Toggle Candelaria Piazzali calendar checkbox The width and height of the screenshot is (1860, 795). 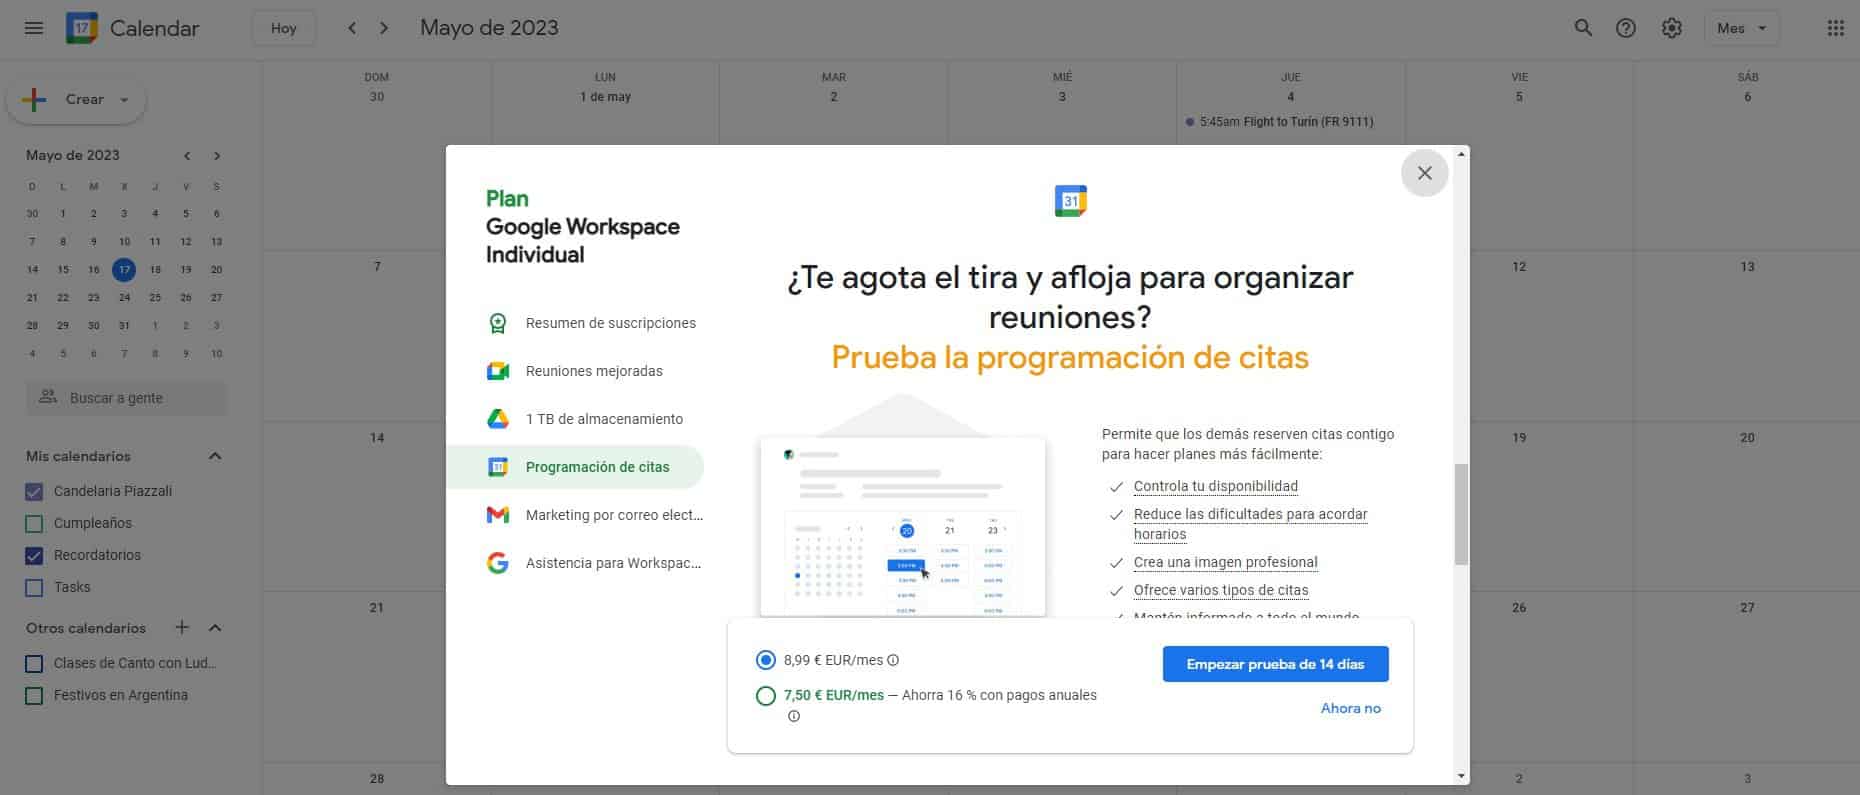click(x=34, y=491)
